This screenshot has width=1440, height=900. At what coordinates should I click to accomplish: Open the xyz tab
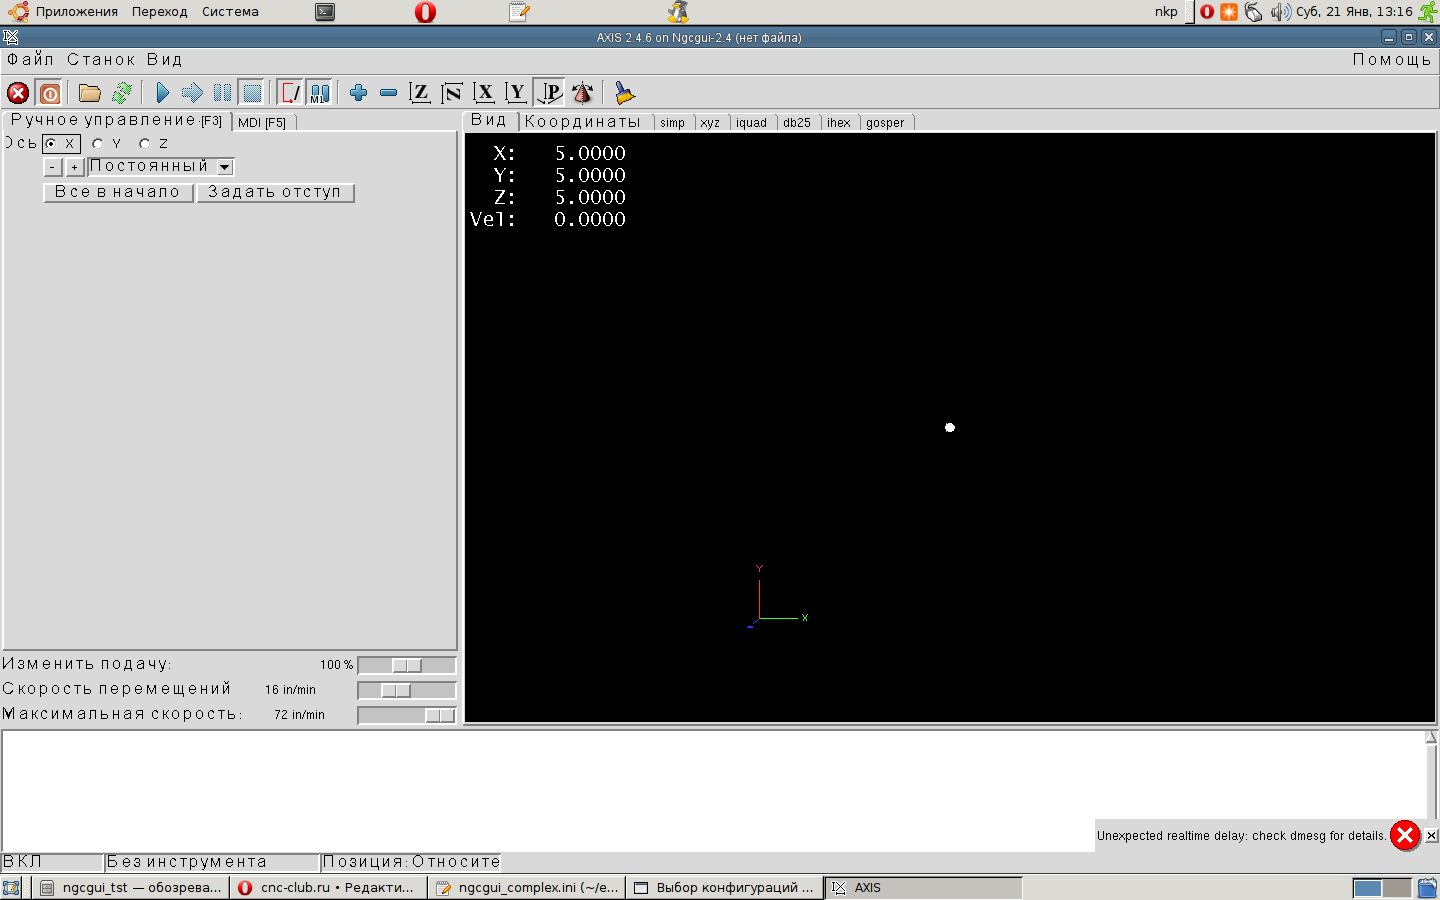tap(710, 123)
